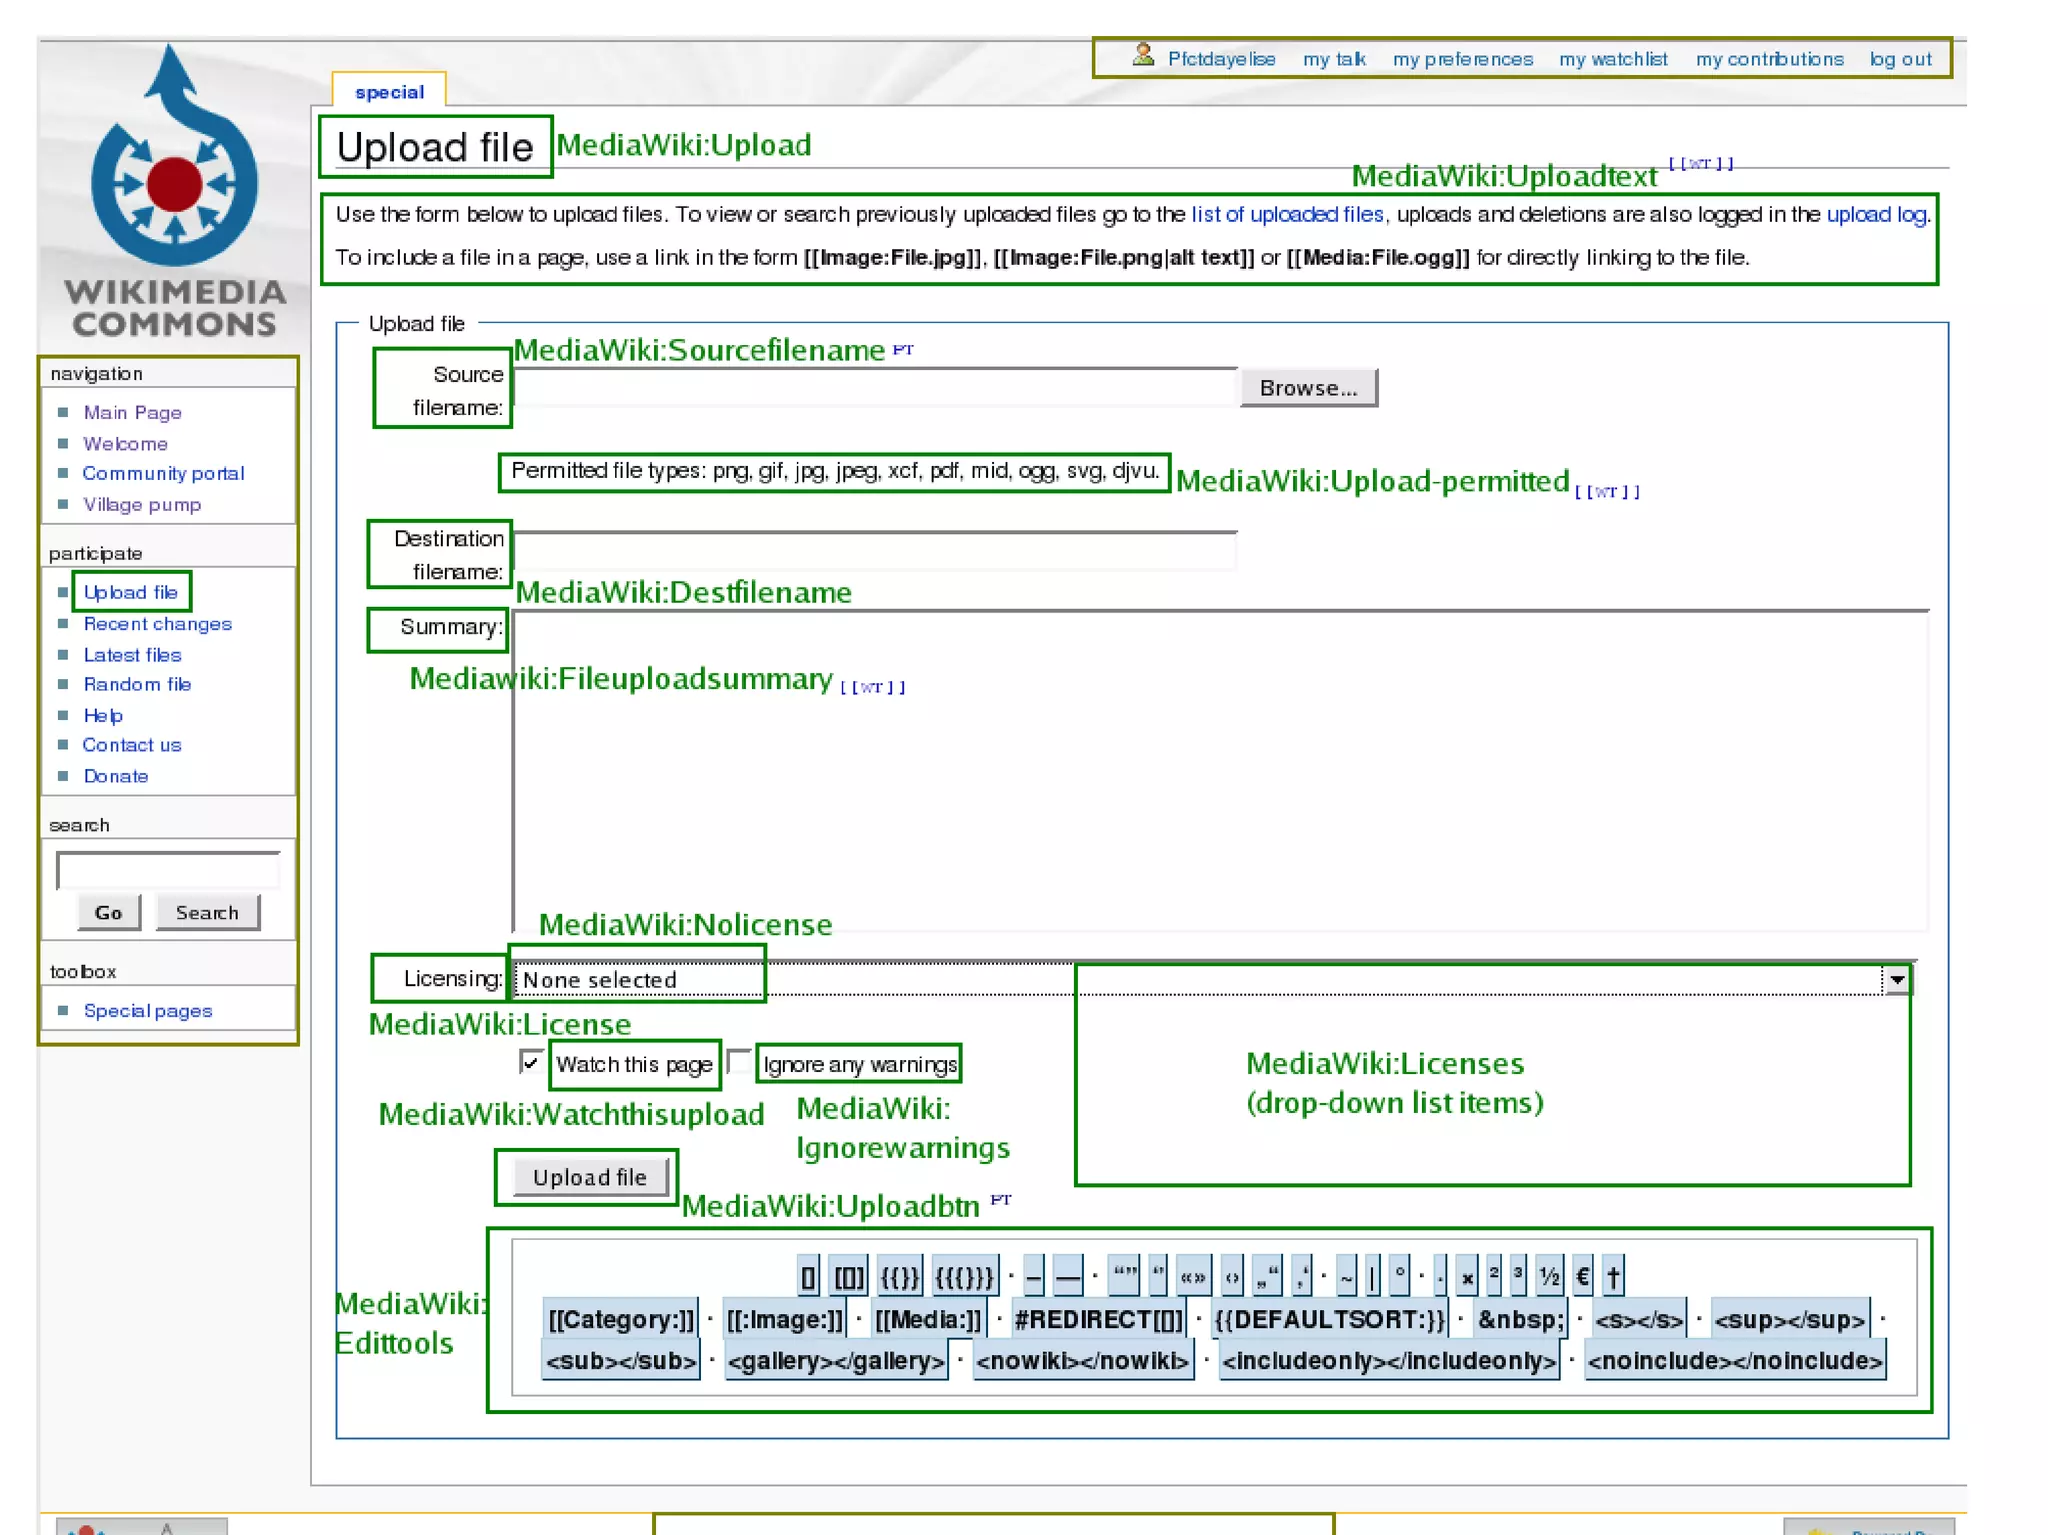This screenshot has width=2048, height=1535.
Task: Insert the [[]] double bracket edit tool
Action: point(849,1277)
